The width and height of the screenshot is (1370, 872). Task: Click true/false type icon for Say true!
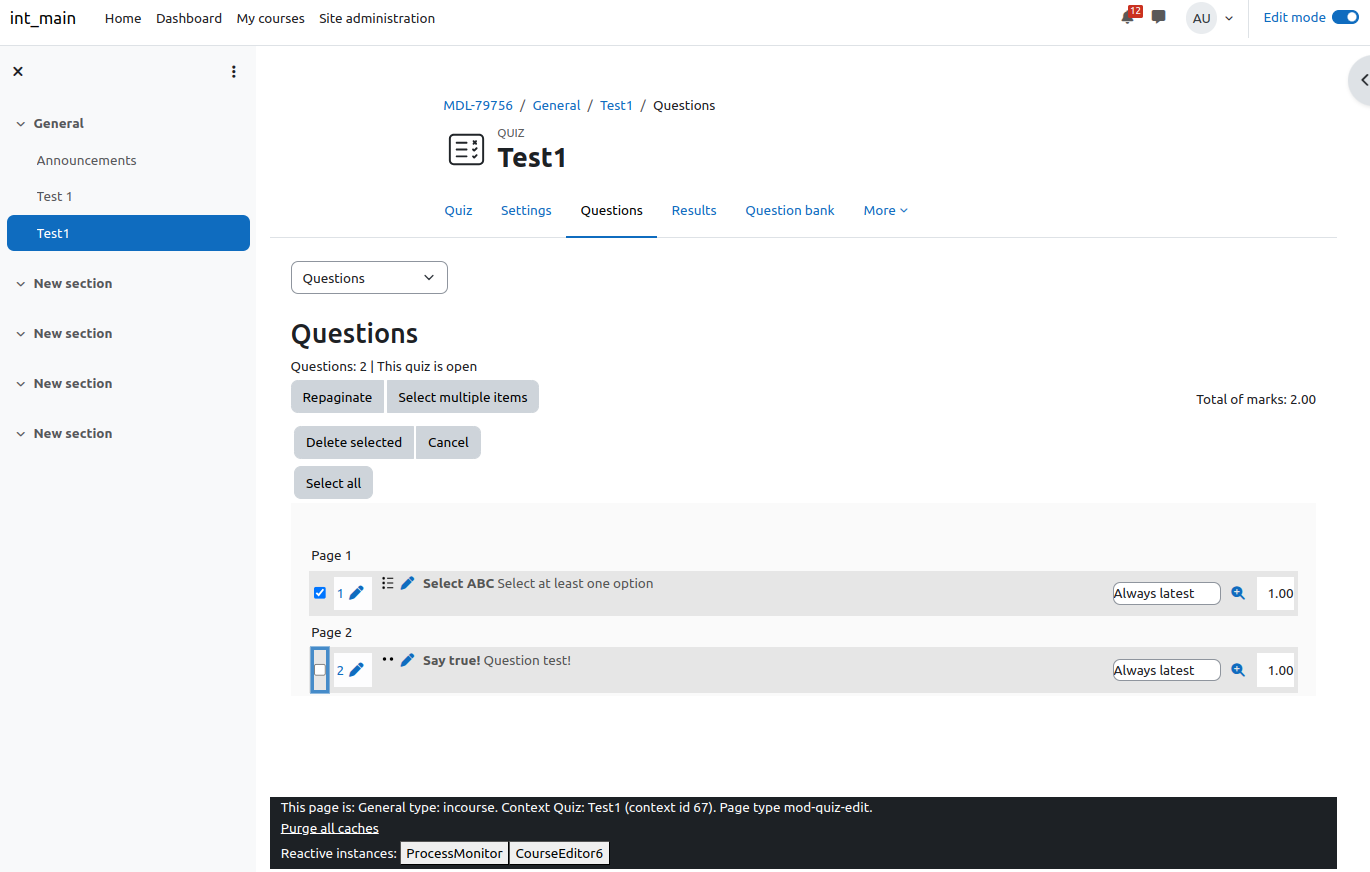(388, 660)
